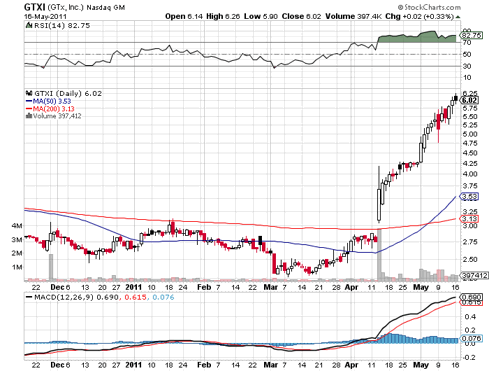Click the 4M label on the volume axis
Screen dimensions: 489x371
[x=17, y=226]
